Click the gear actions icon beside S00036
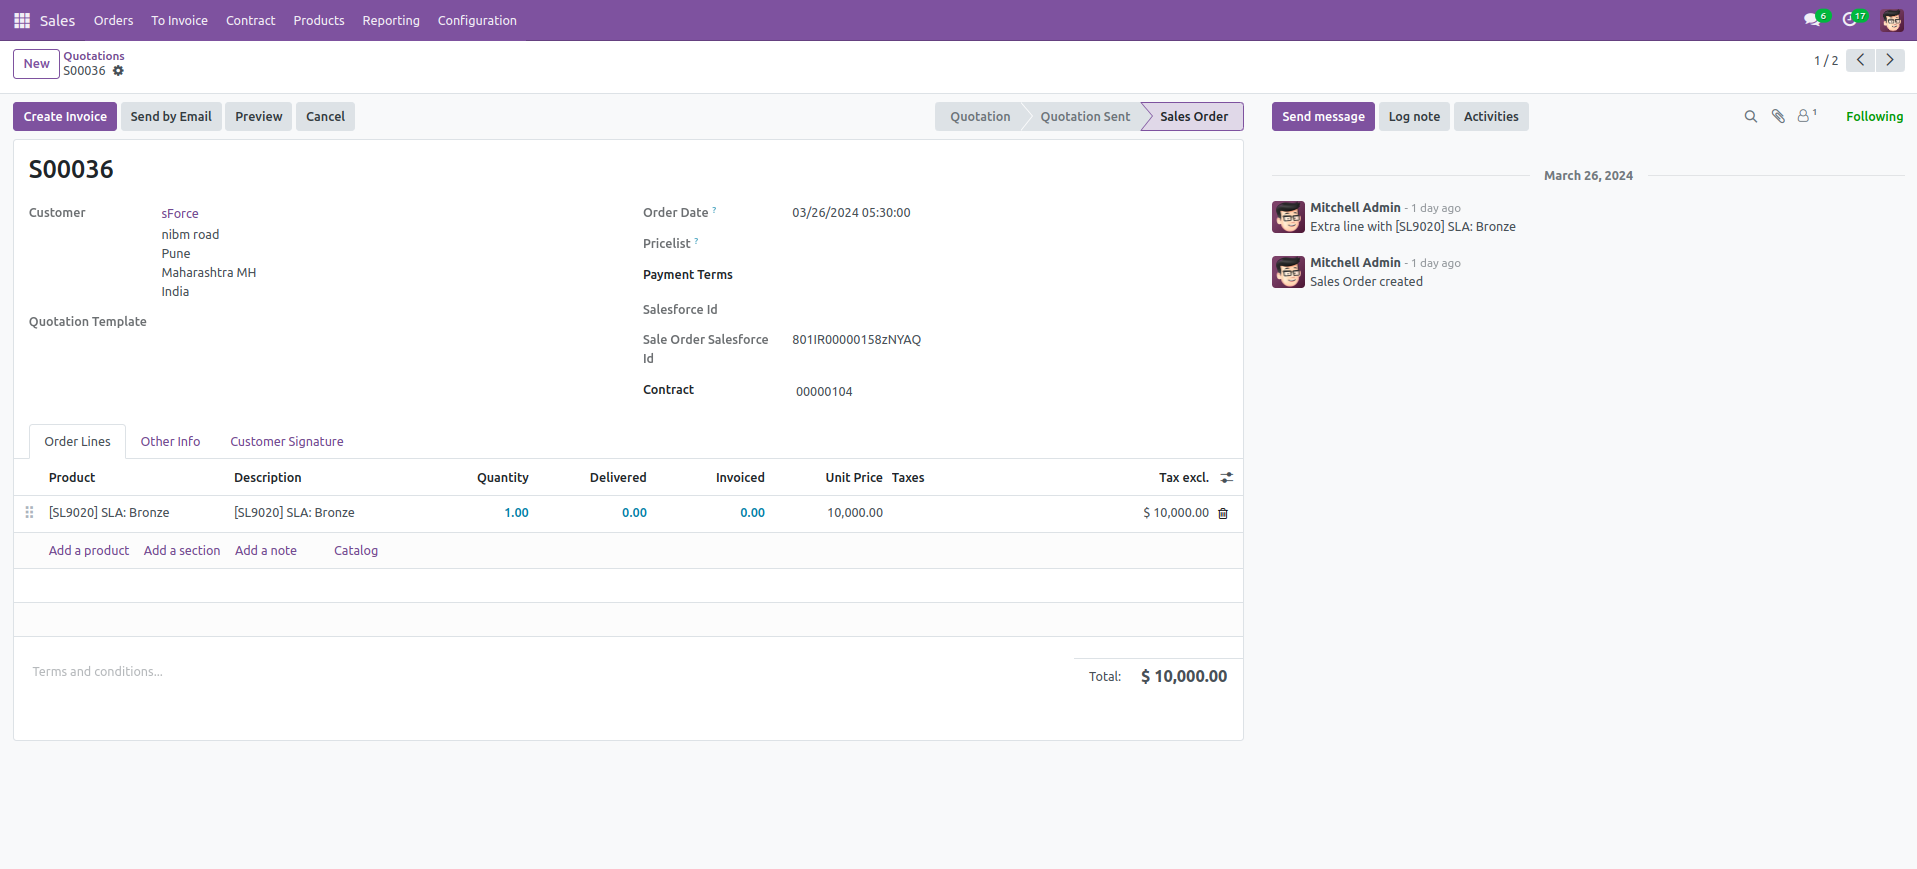 click(118, 71)
